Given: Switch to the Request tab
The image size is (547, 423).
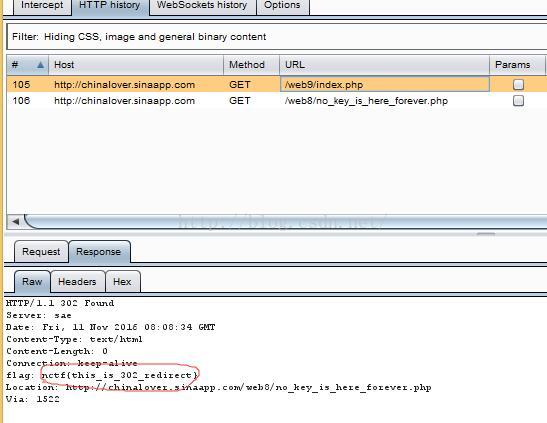Looking at the screenshot, I should pyautogui.click(x=41, y=251).
